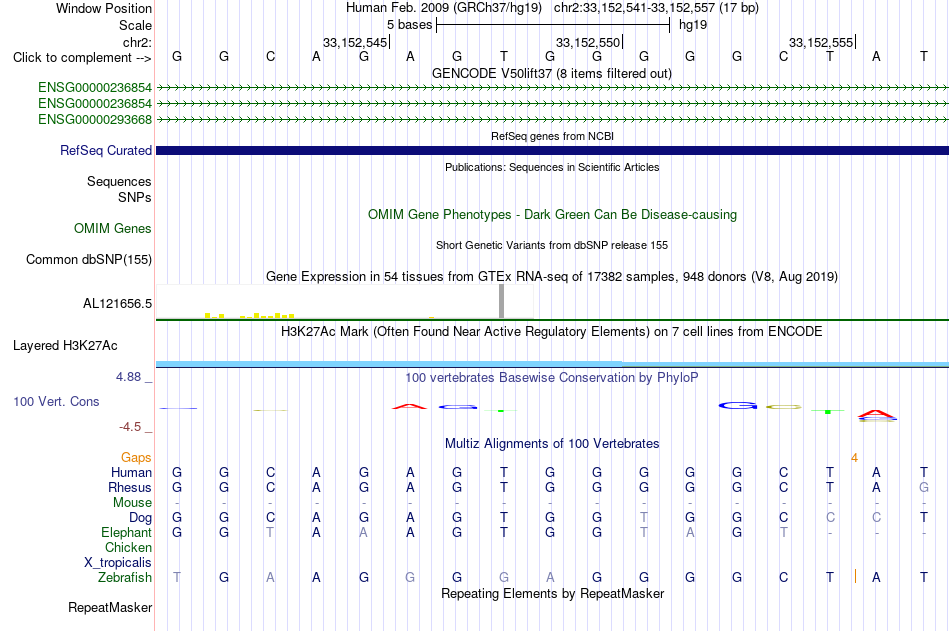
Task: Select the Human alignment row label
Action: (x=131, y=472)
